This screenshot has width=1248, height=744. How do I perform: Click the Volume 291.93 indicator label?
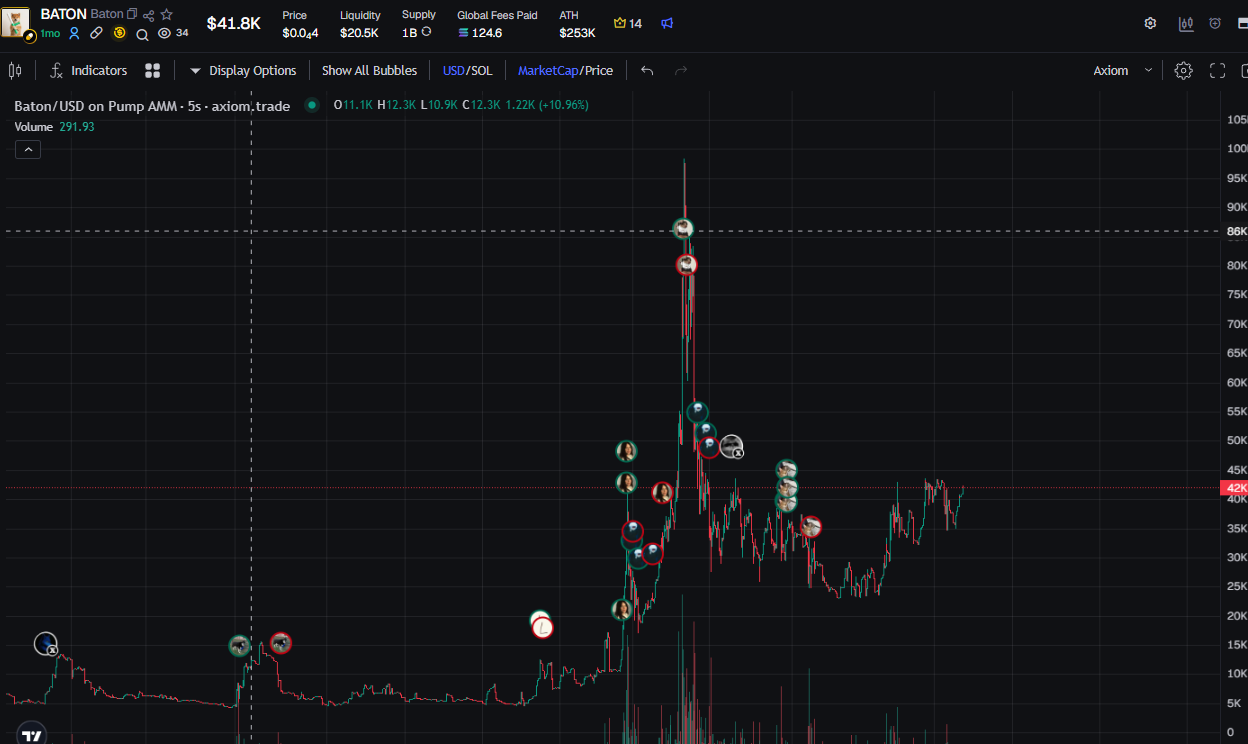pyautogui.click(x=54, y=126)
